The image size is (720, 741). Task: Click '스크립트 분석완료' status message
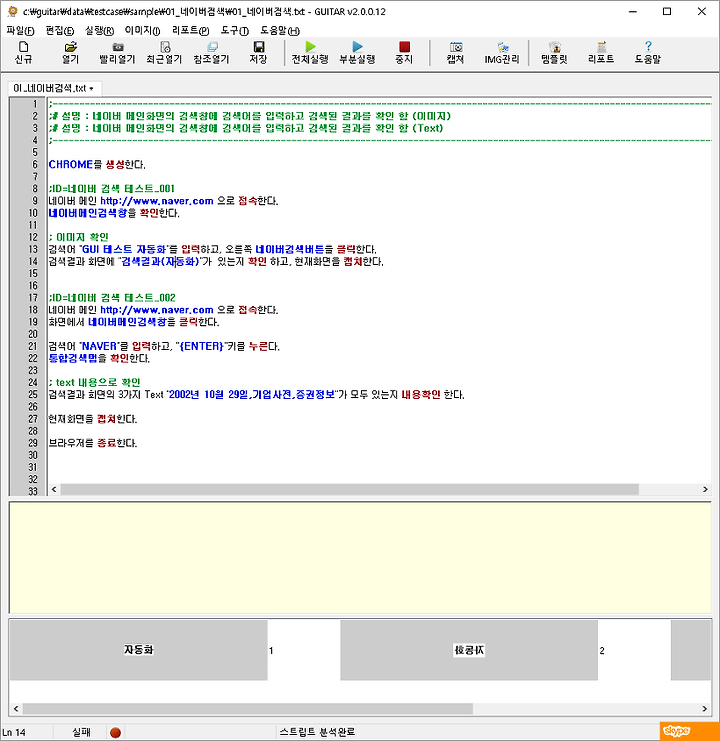317,732
